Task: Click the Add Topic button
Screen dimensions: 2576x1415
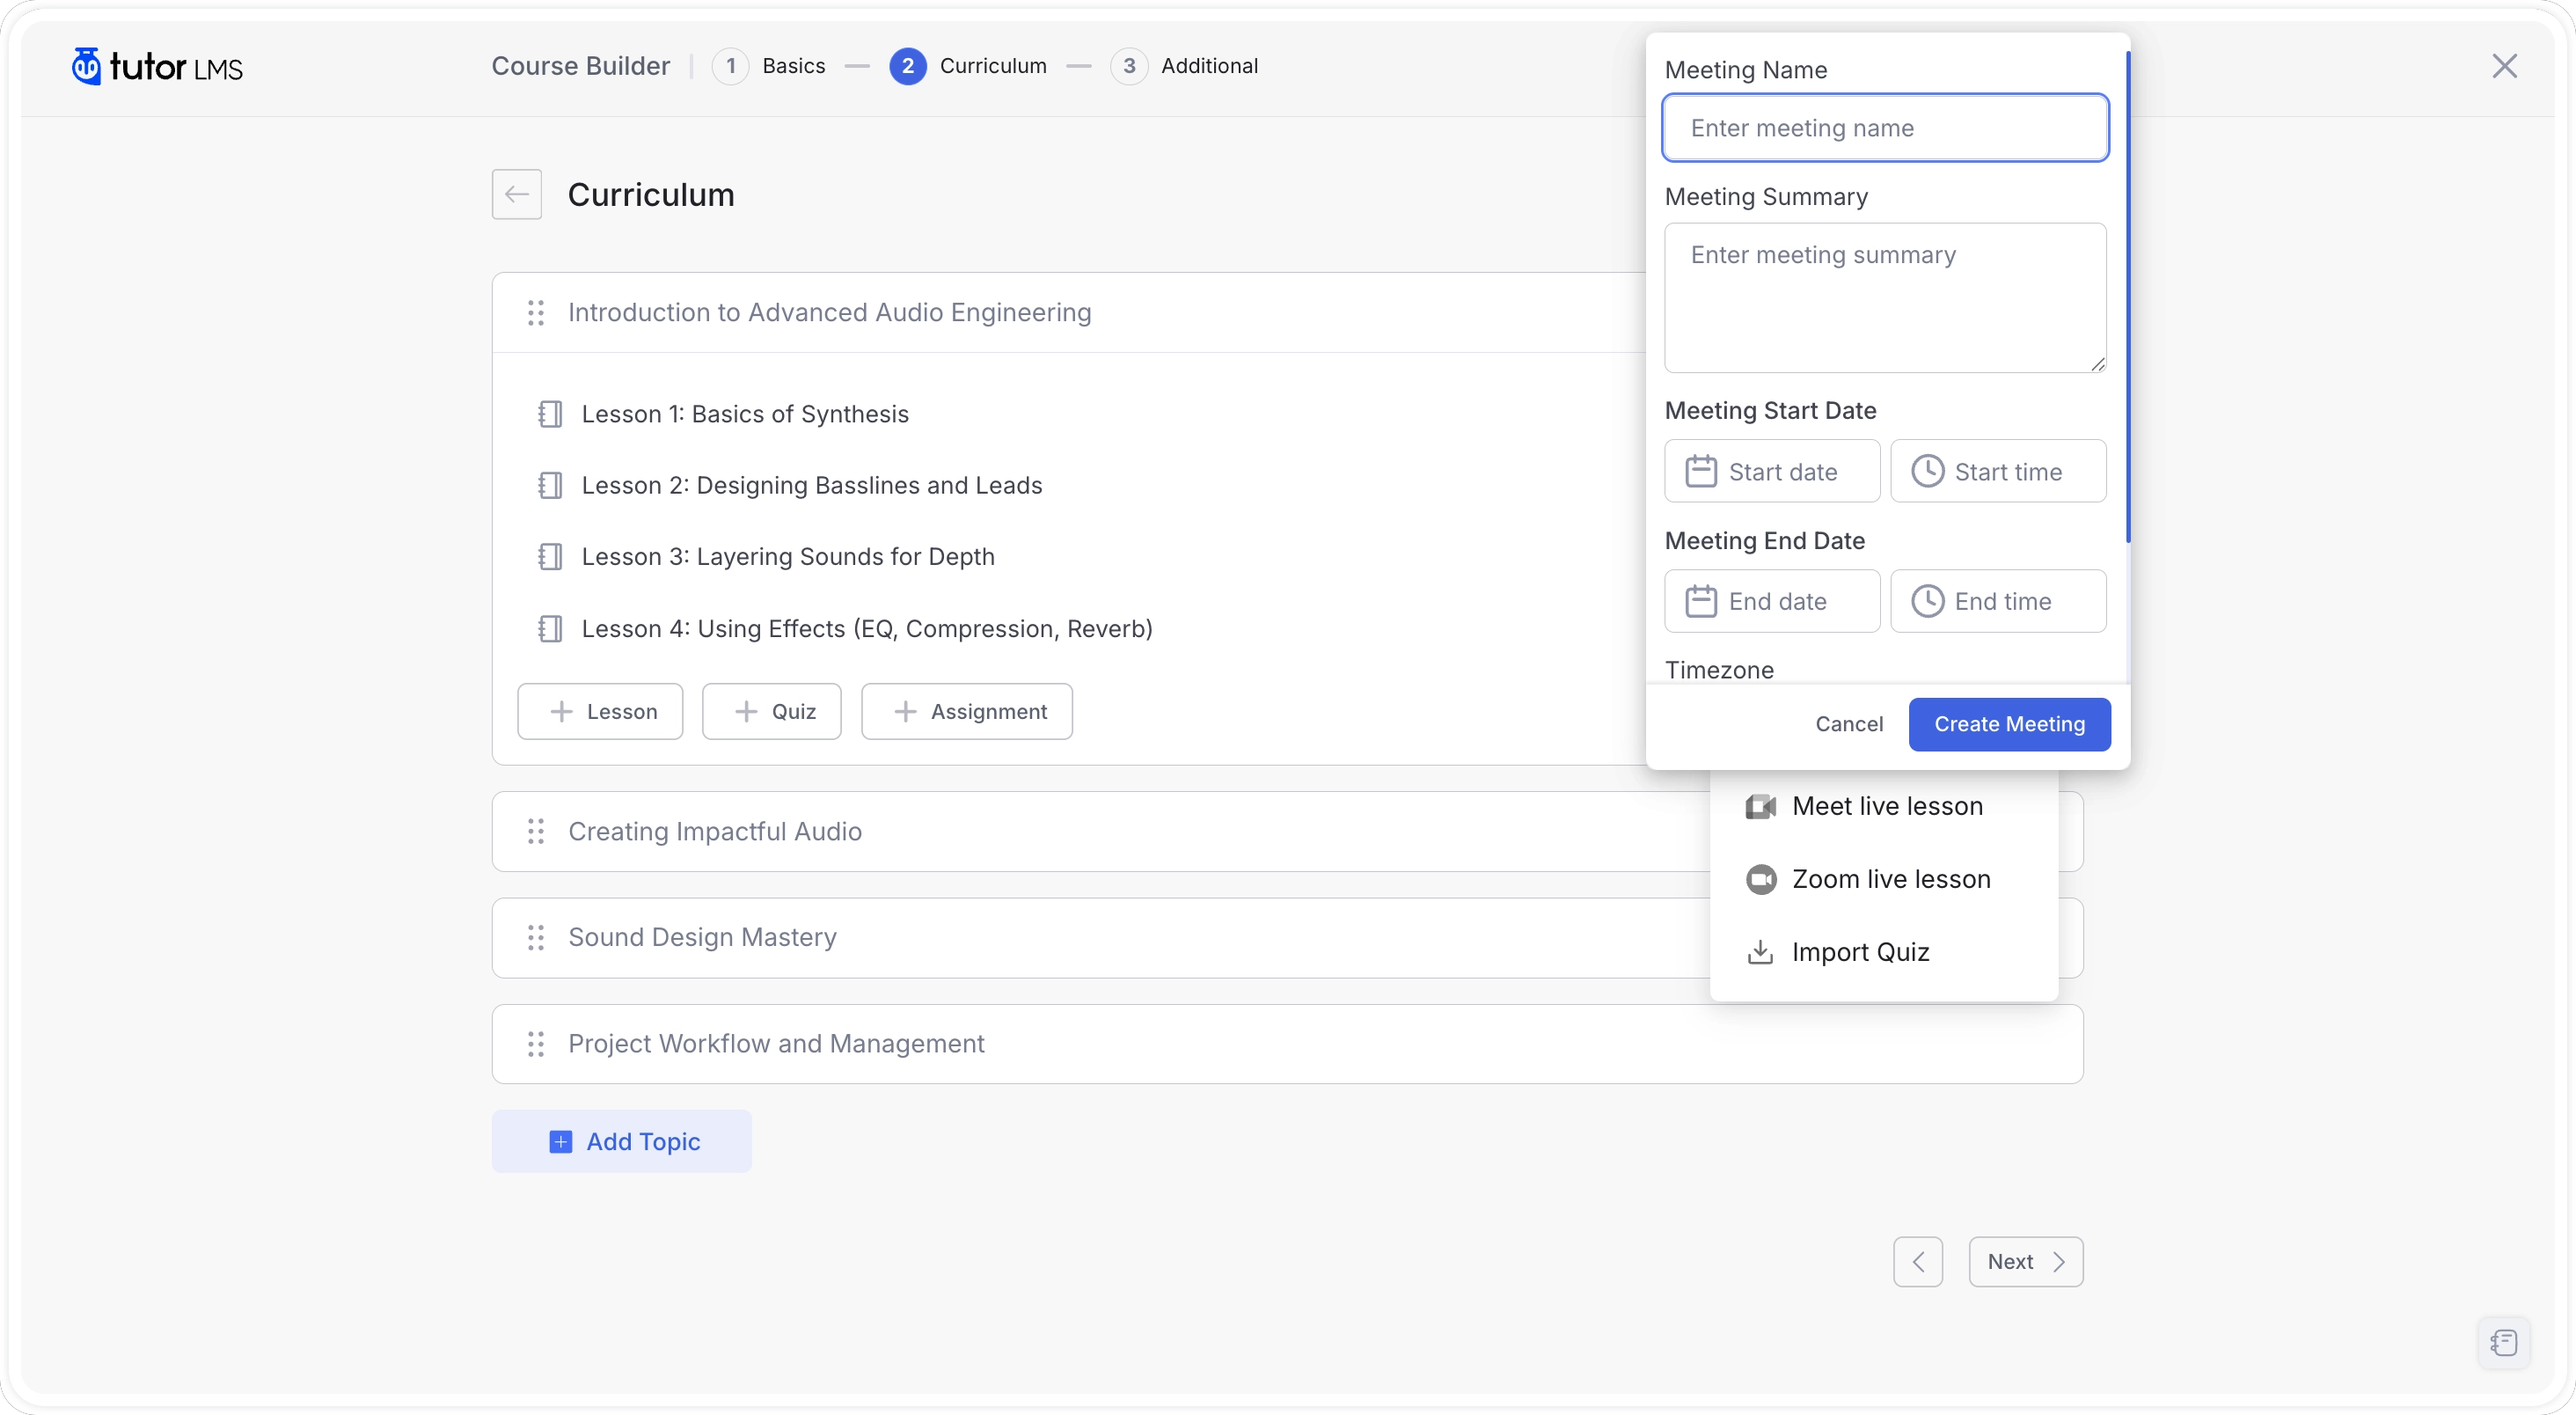Action: coord(621,1141)
